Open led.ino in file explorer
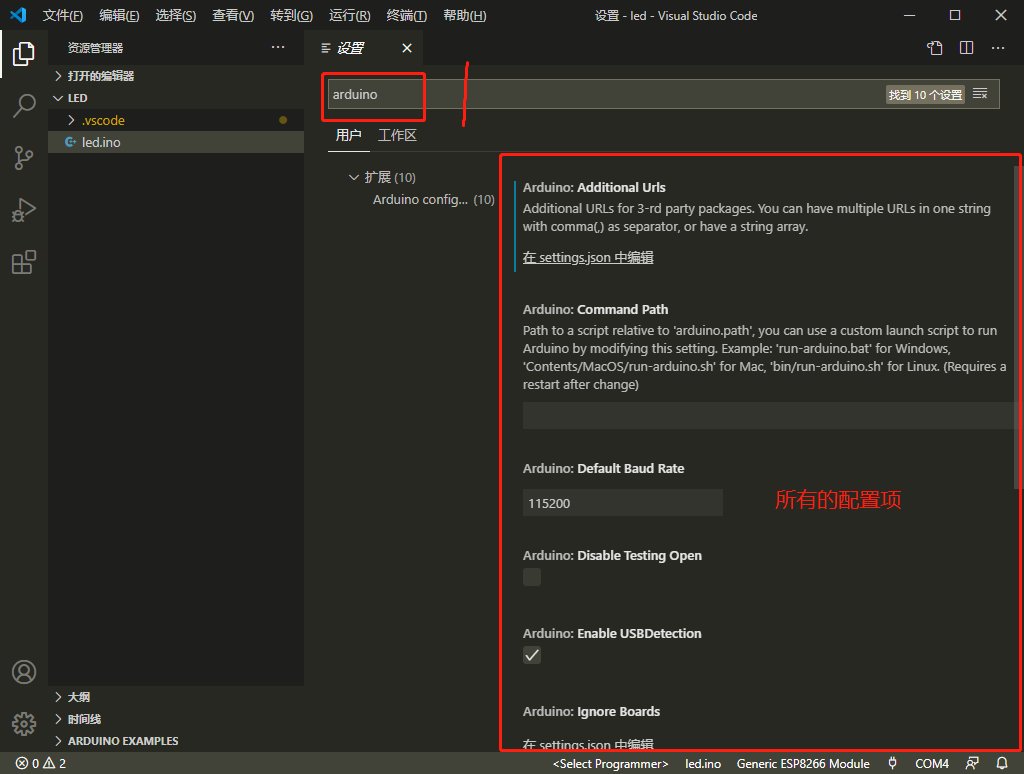 [x=176, y=142]
